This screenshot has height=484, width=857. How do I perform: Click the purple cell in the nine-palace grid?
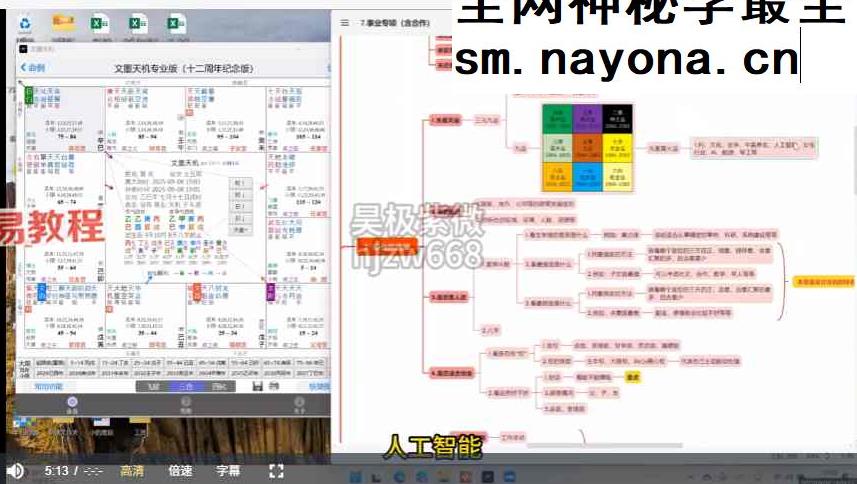[587, 119]
